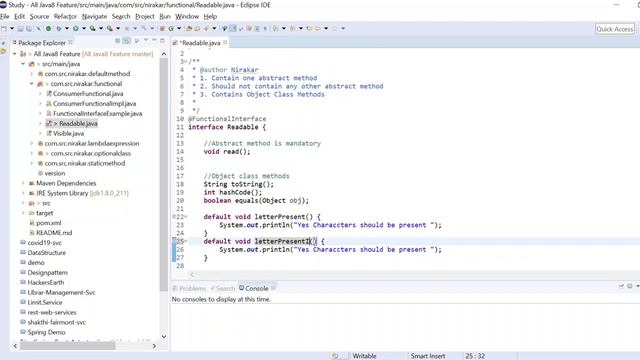Open the Source menu
Image resolution: width=640 pixels, height=360 pixels.
click(x=39, y=16)
